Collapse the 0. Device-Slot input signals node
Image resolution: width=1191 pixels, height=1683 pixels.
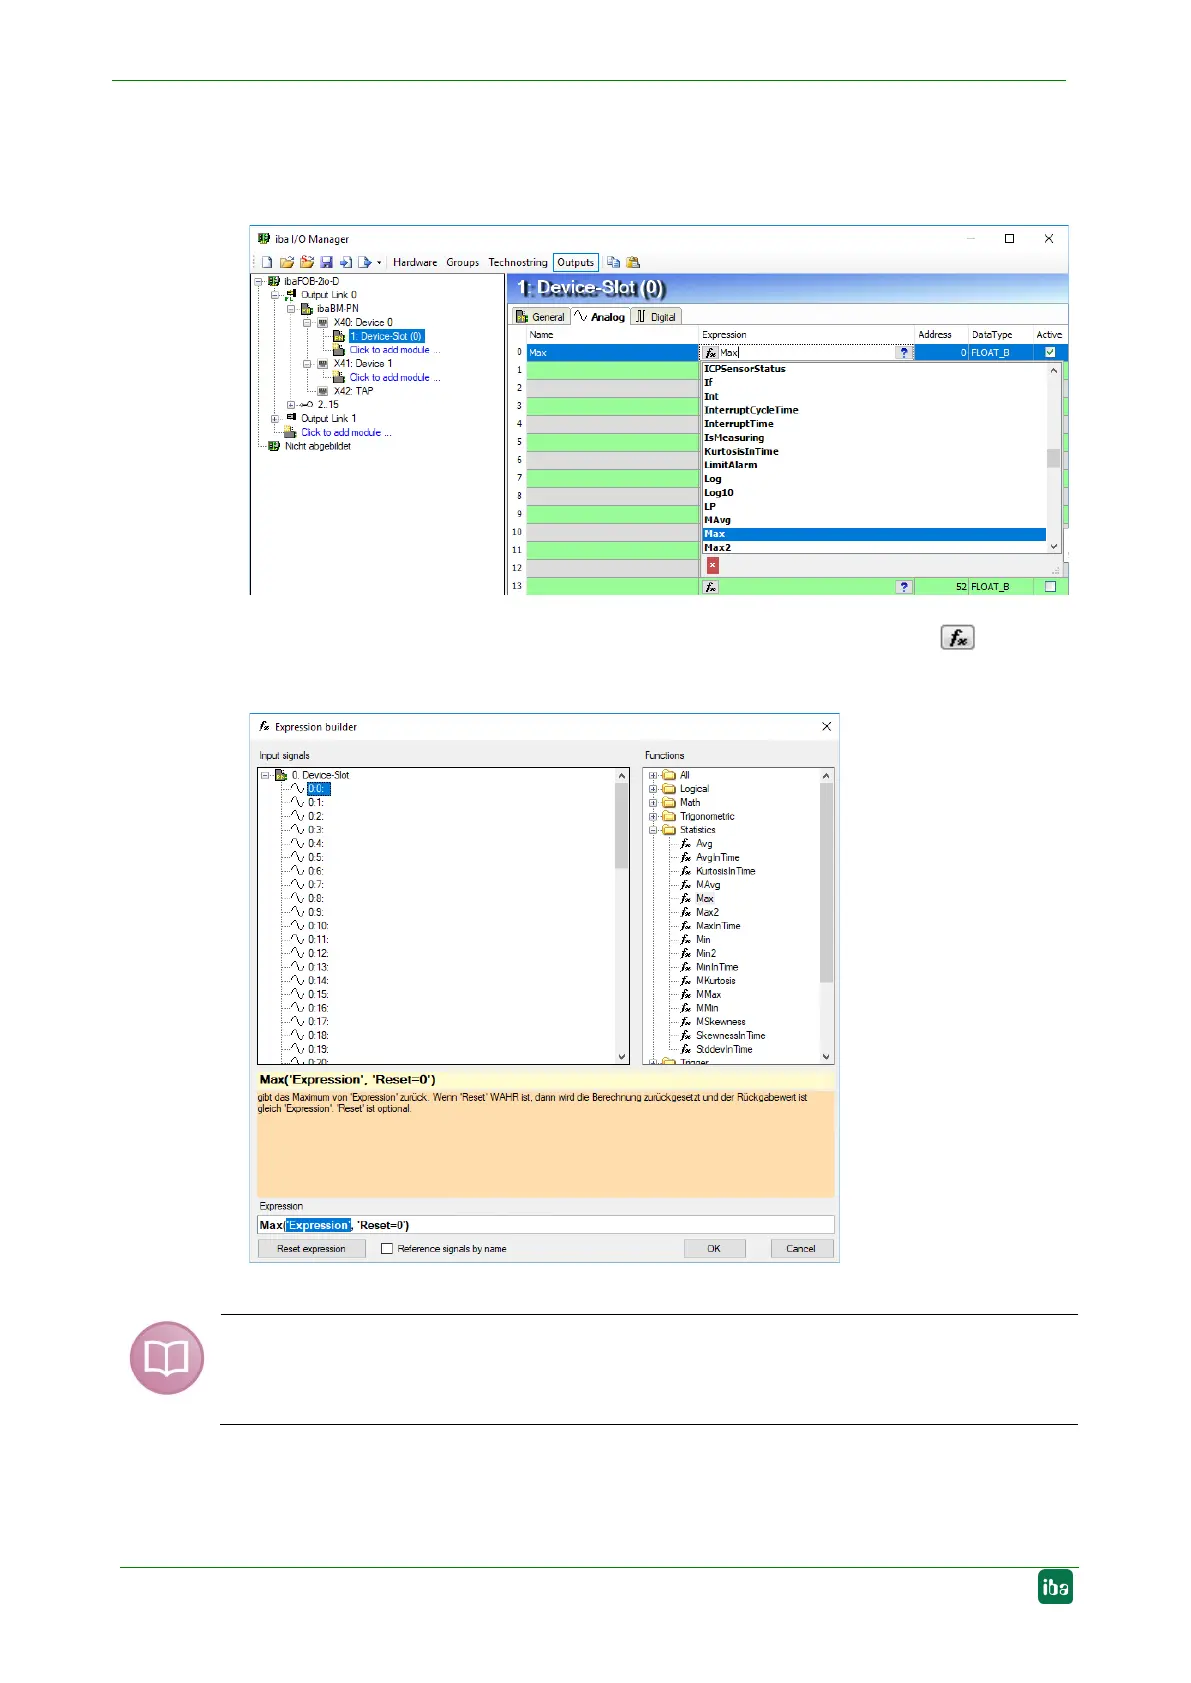pos(265,775)
